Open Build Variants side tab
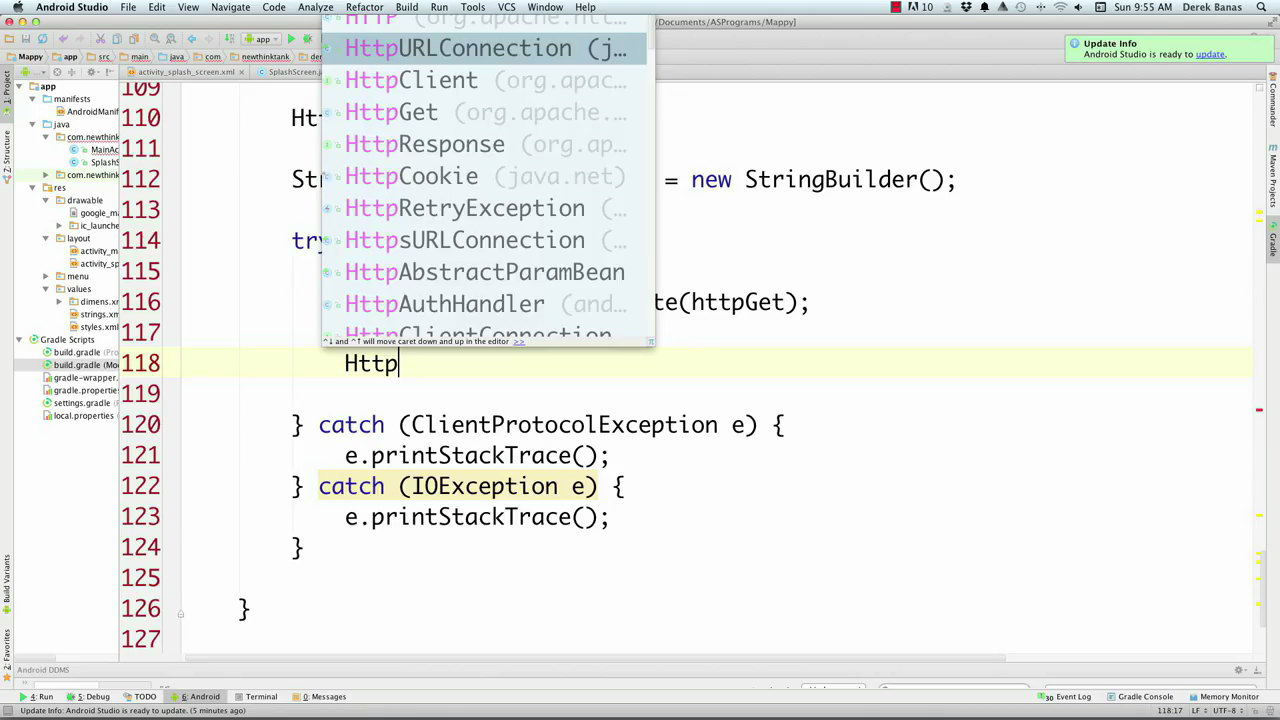The image size is (1280, 720). click(x=6, y=585)
